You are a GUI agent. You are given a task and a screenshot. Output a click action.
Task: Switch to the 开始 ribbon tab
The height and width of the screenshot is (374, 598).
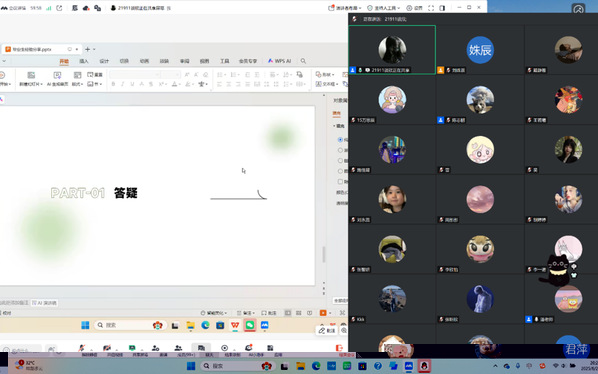(64, 61)
